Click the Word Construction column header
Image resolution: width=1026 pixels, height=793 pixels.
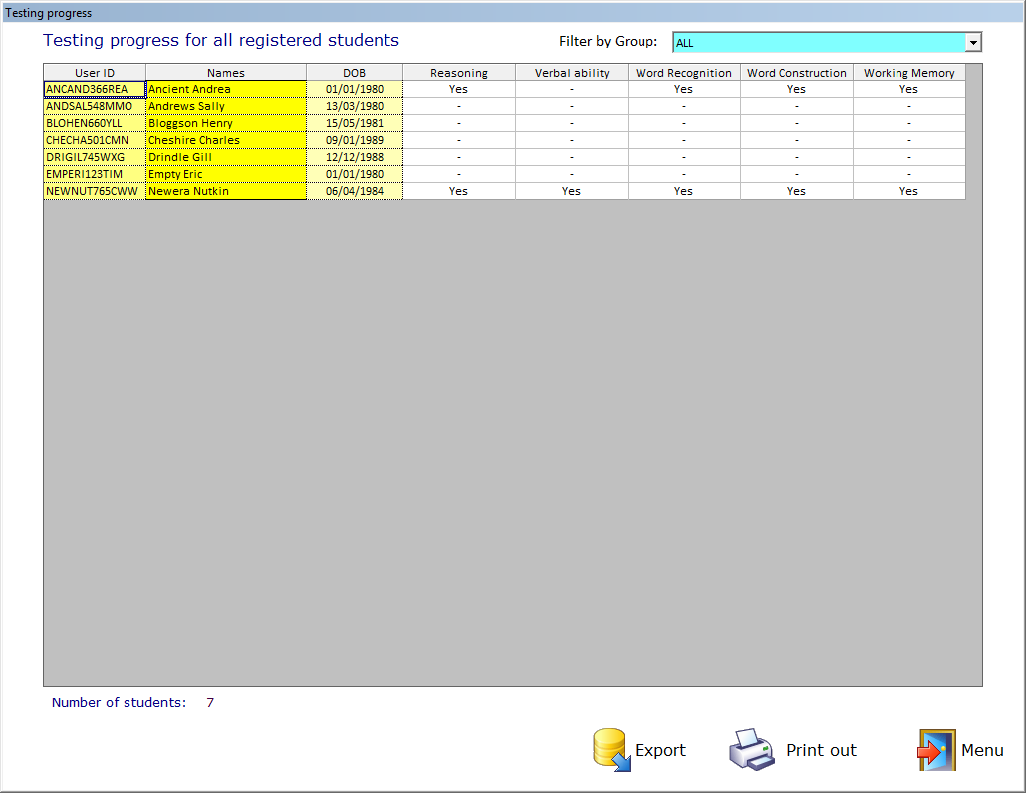796,73
